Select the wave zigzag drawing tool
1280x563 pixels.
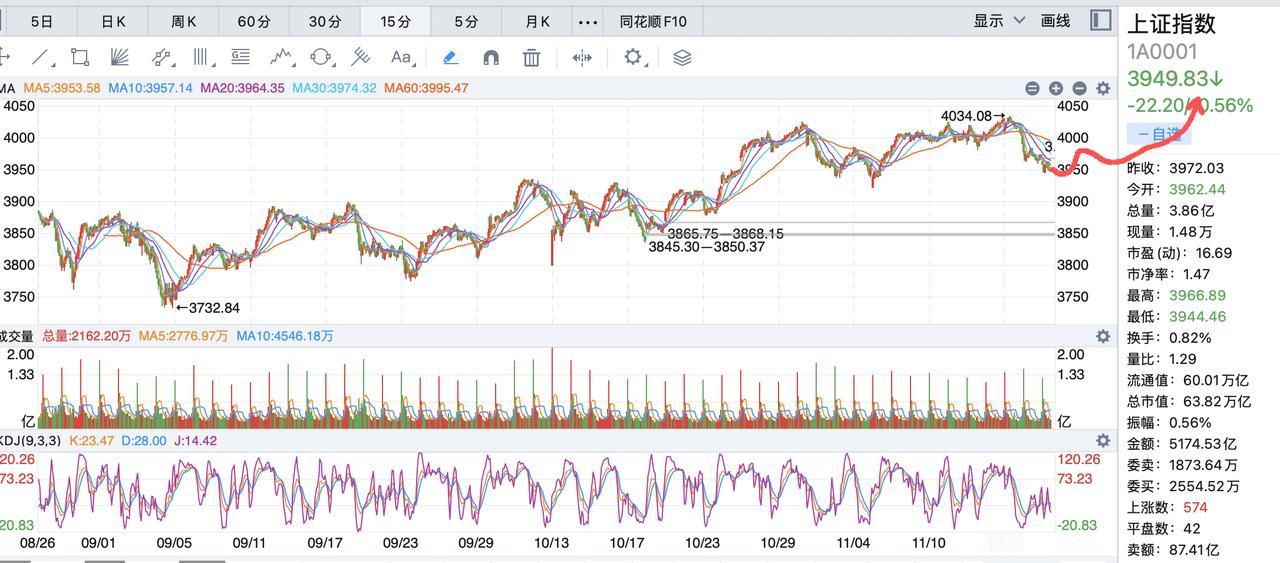click(x=281, y=57)
